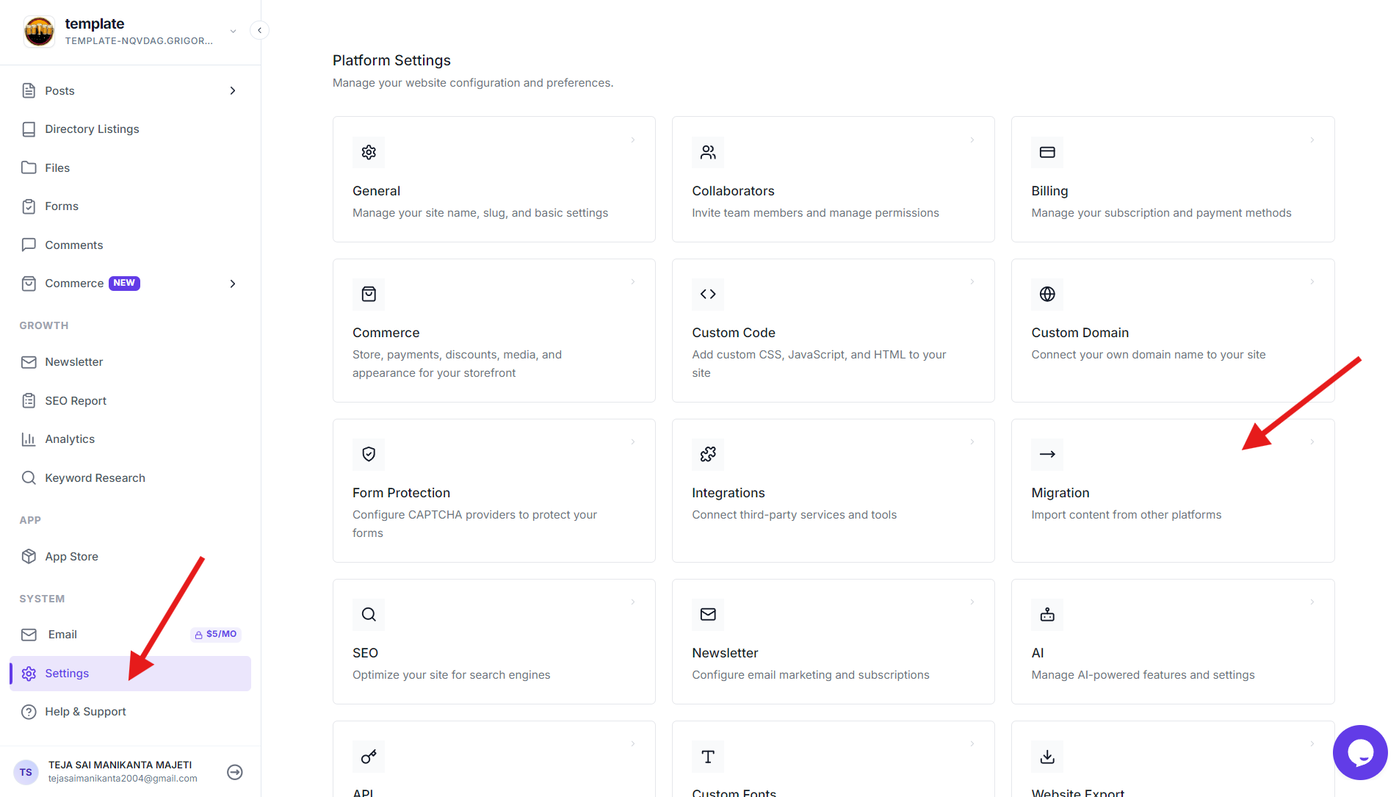Click the Custom Domain globe icon
The image size is (1399, 797).
pos(1047,294)
